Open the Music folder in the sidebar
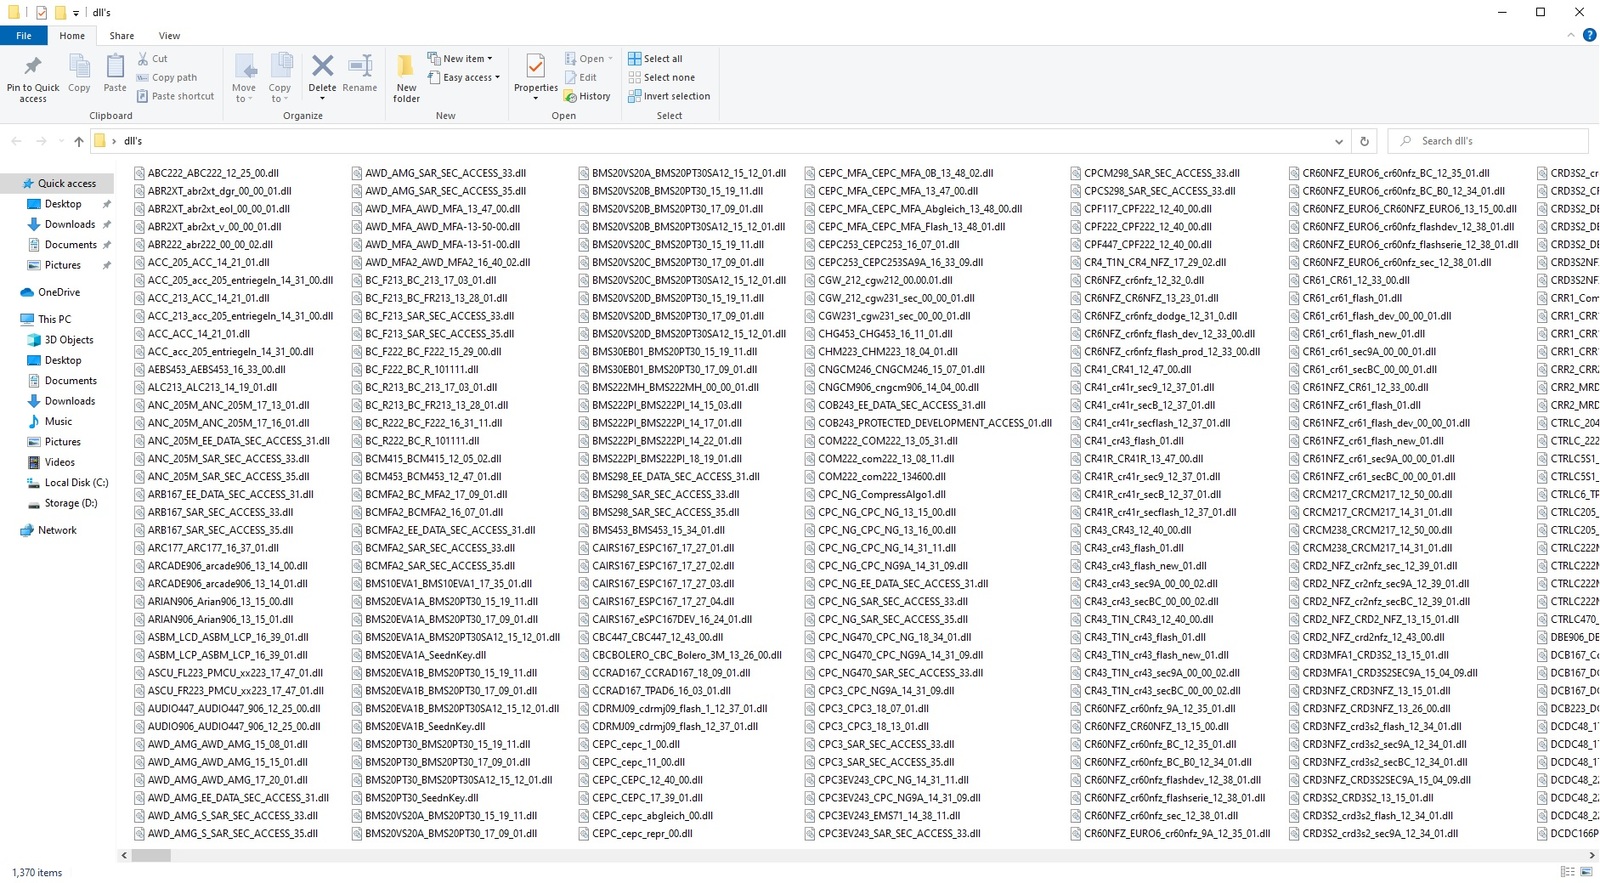 pos(50,422)
